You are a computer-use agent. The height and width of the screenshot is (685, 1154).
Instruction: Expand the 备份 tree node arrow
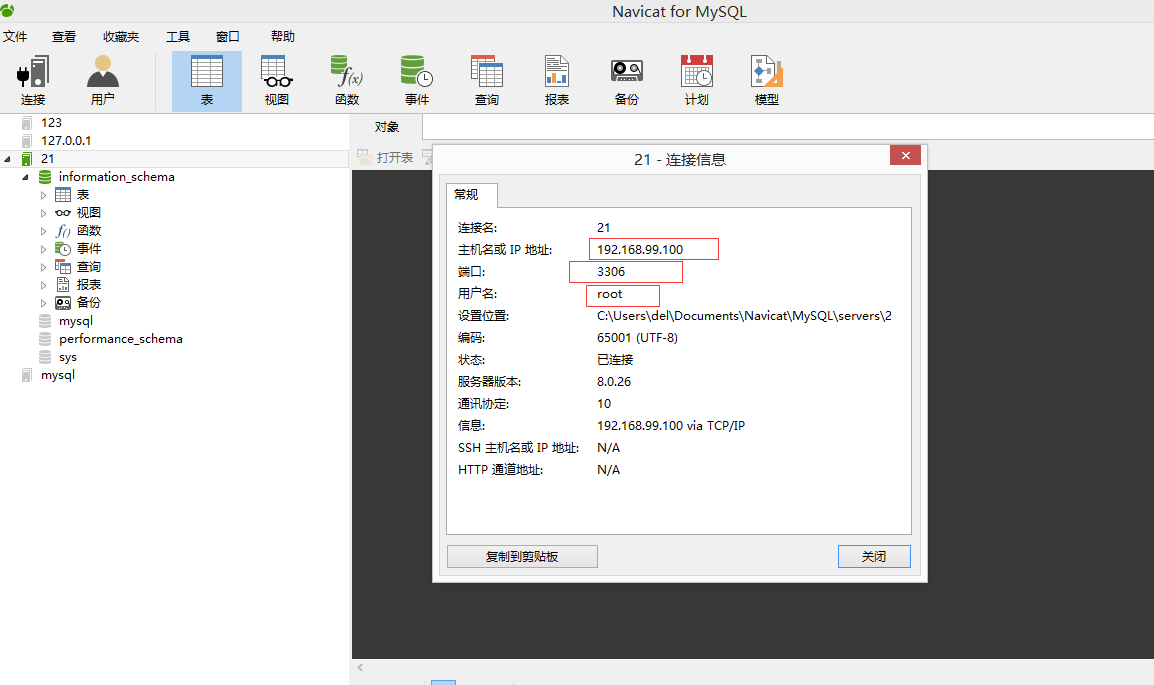click(x=43, y=303)
